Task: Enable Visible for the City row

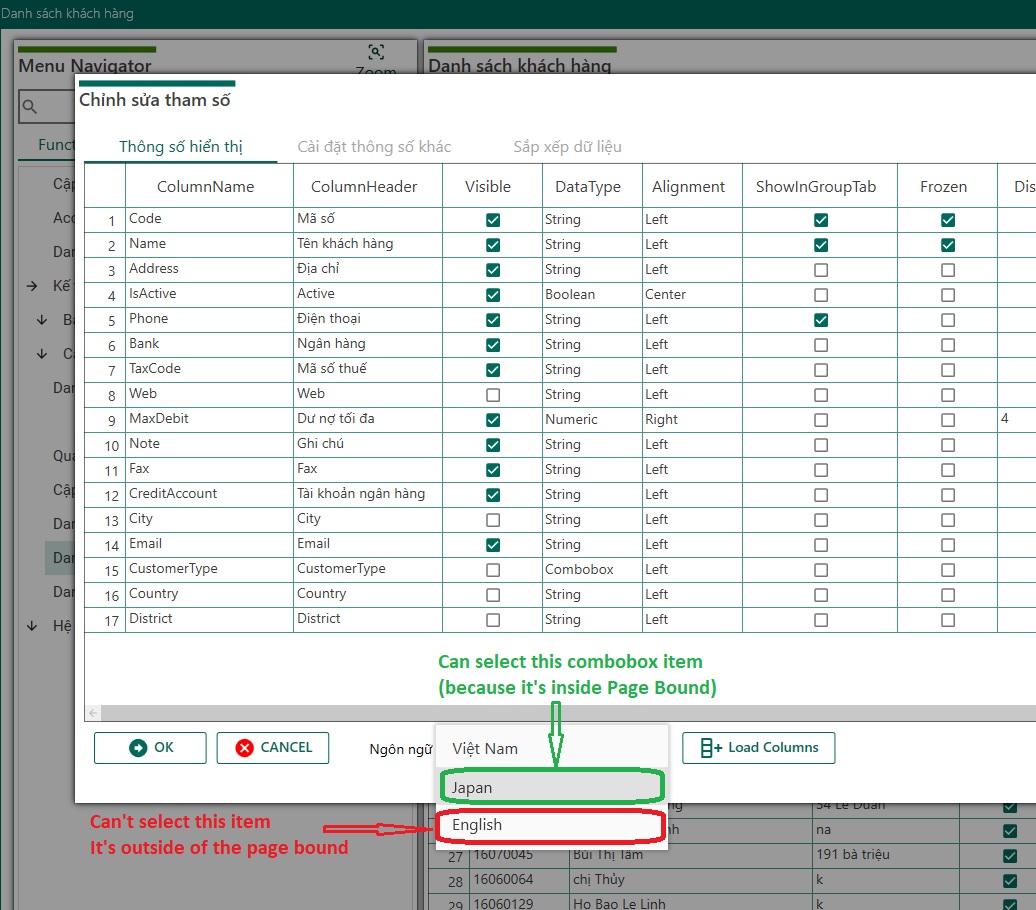Action: tap(493, 520)
